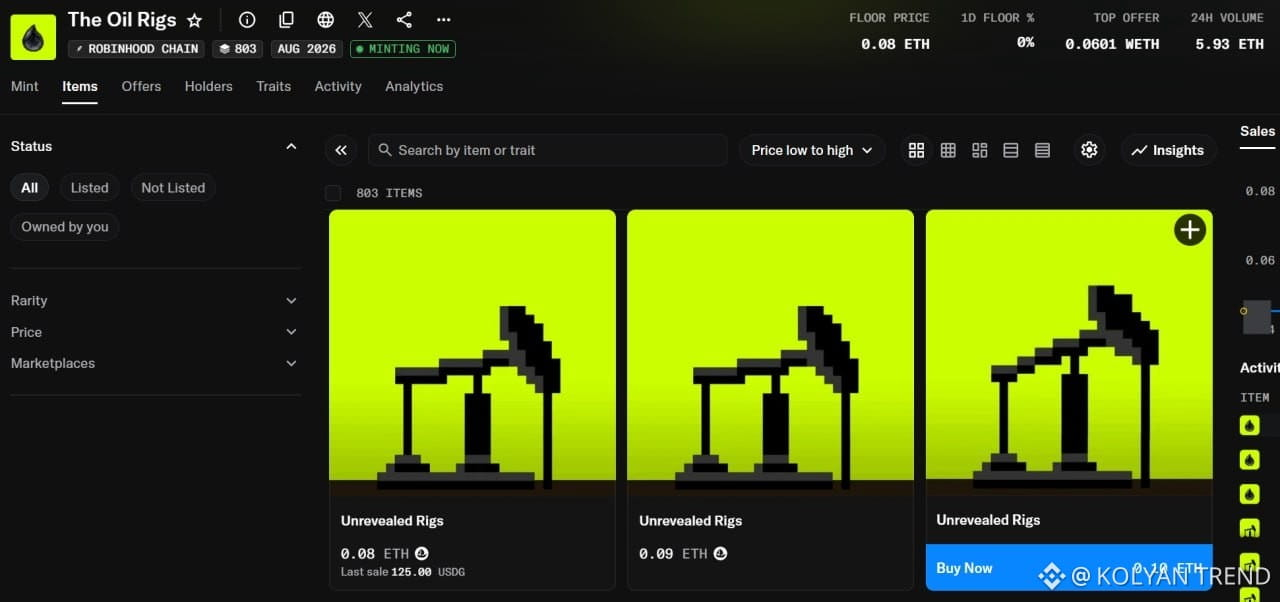Viewport: 1280px width, 602px height.
Task: Select the All status filter
Action: [x=30, y=188]
